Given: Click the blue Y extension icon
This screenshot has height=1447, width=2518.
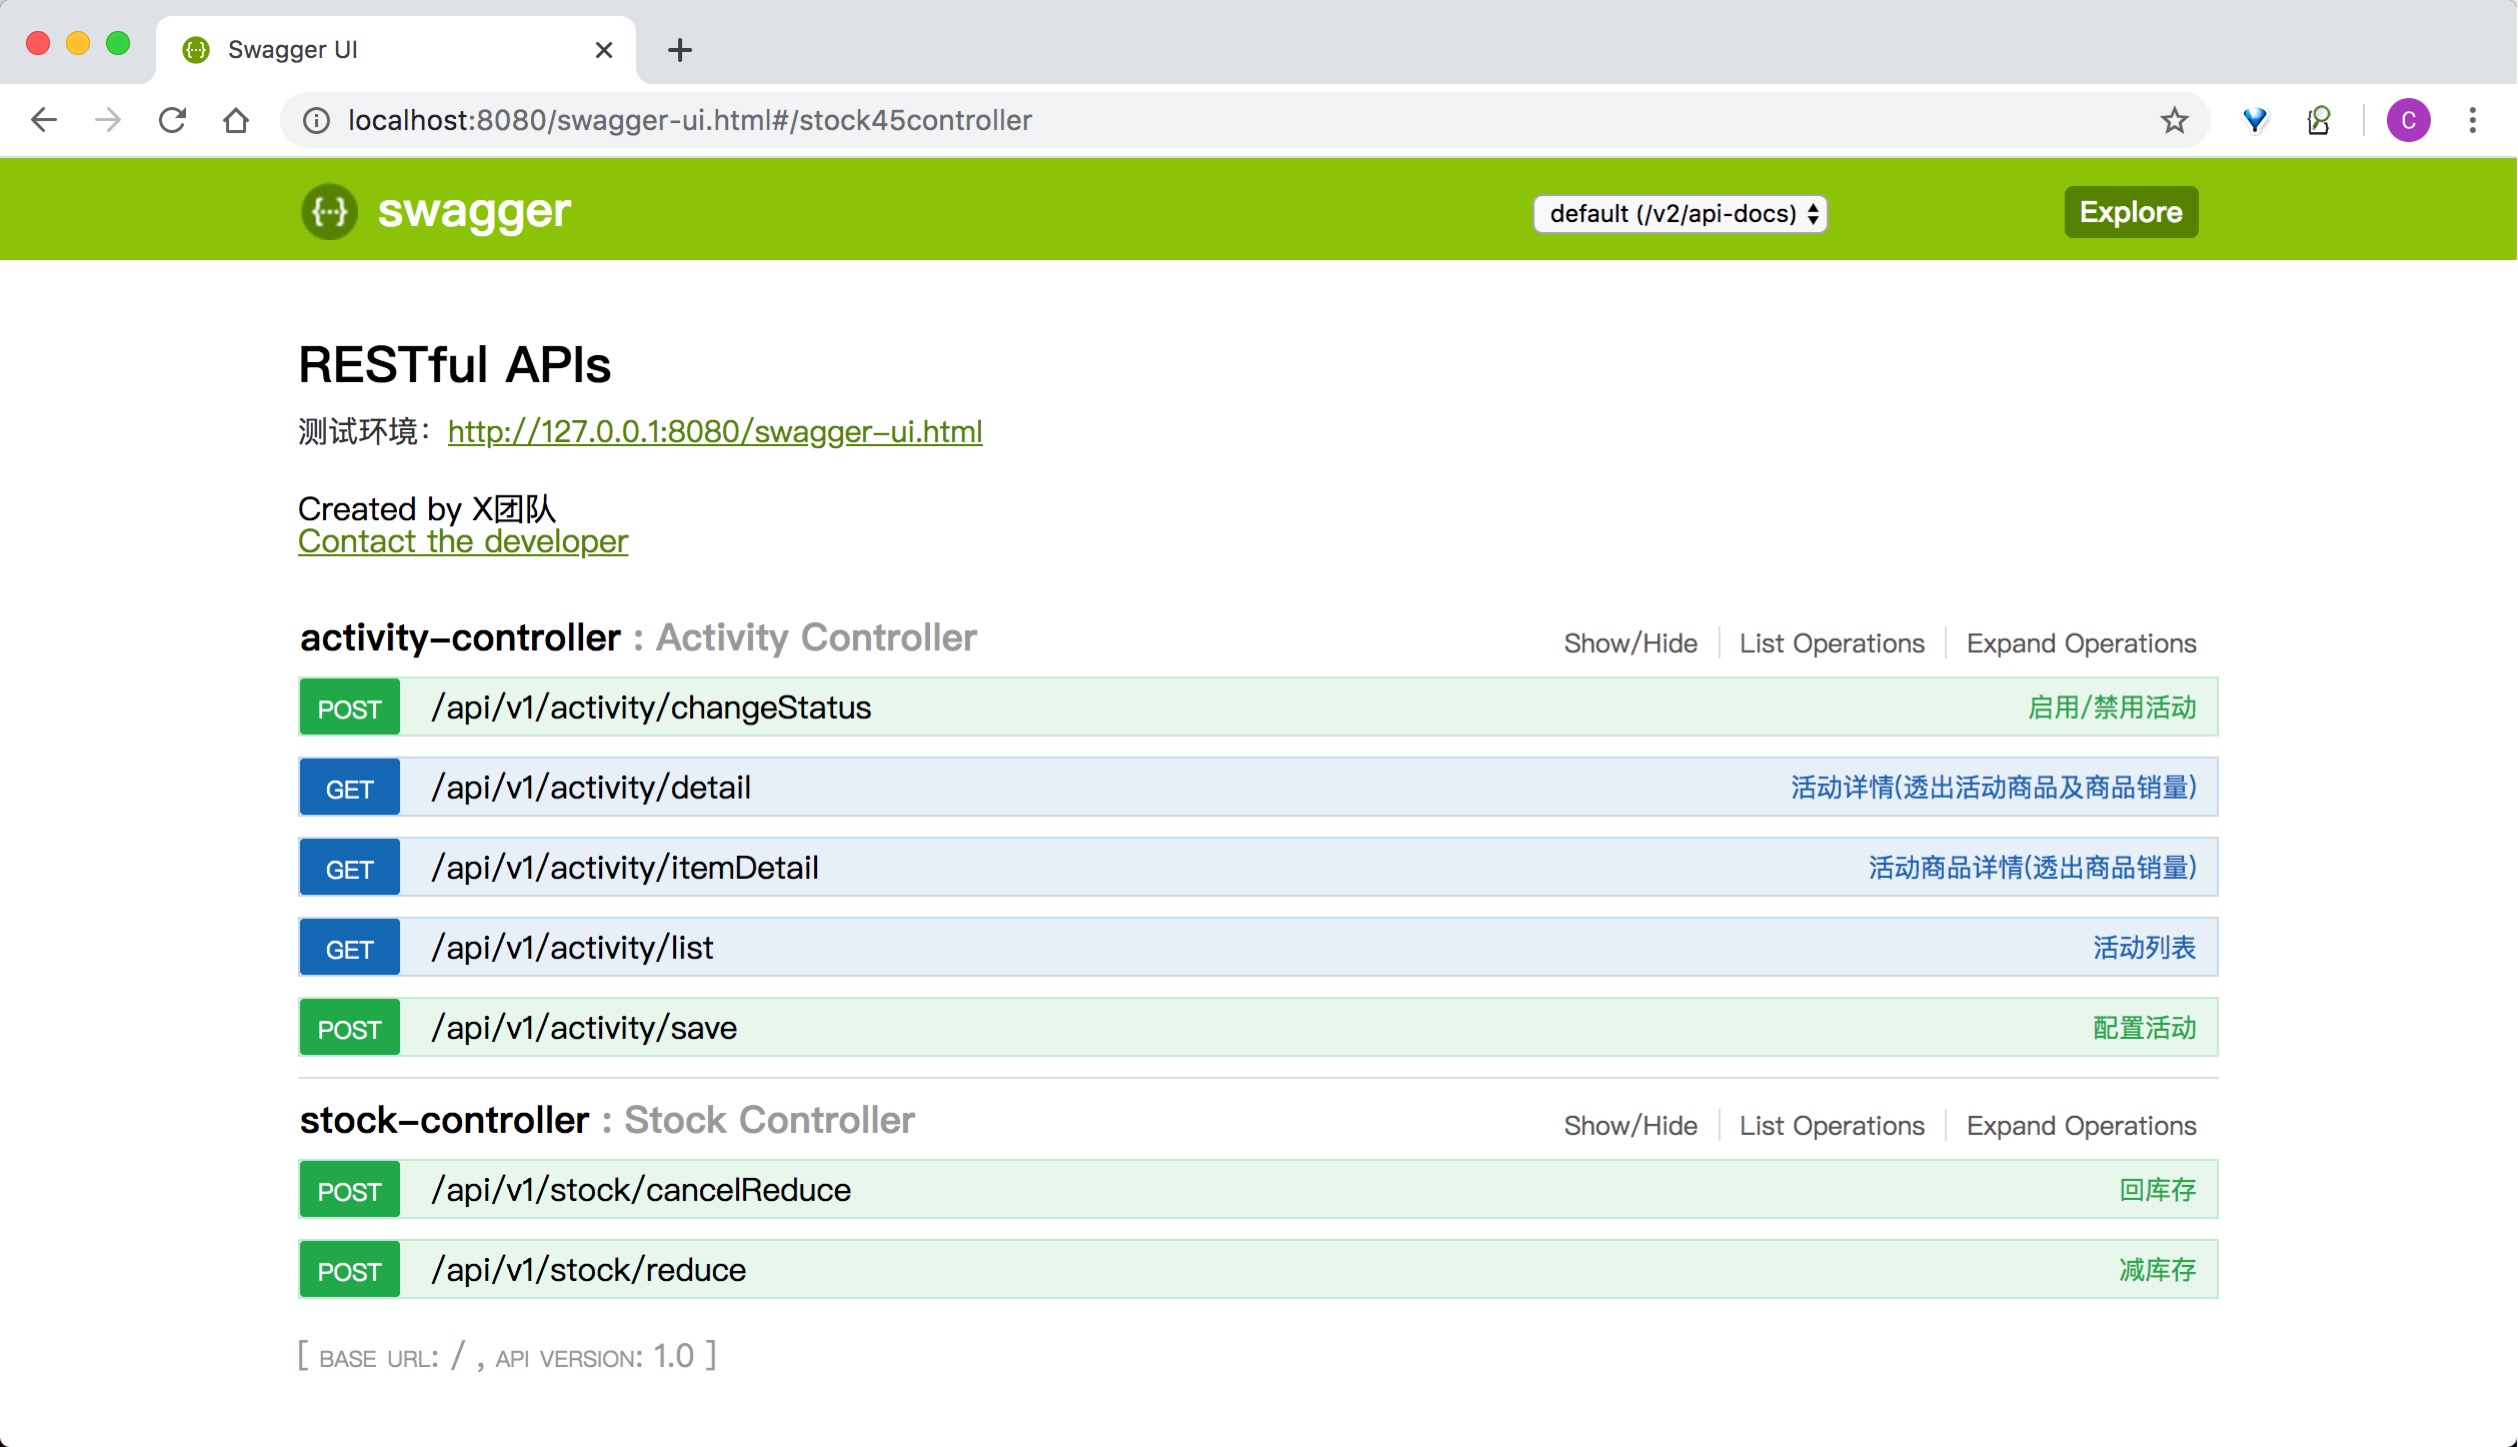Looking at the screenshot, I should 2254,121.
